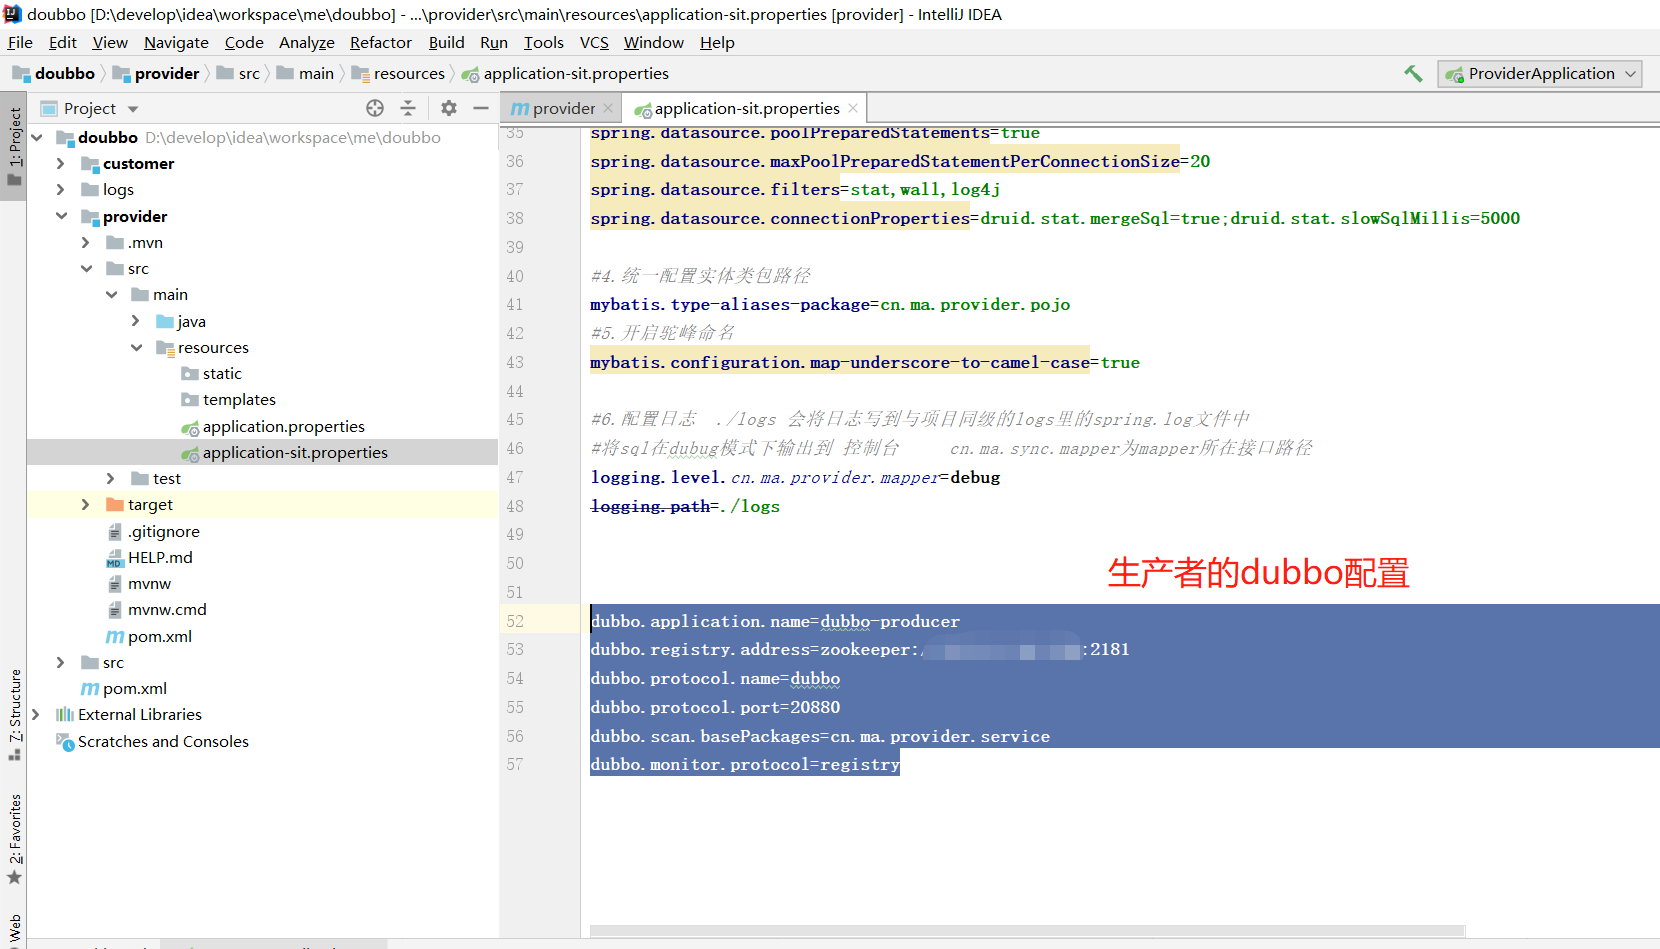The width and height of the screenshot is (1660, 949).
Task: Click on dubbo.protocol.port=20880 line
Action: point(715,707)
